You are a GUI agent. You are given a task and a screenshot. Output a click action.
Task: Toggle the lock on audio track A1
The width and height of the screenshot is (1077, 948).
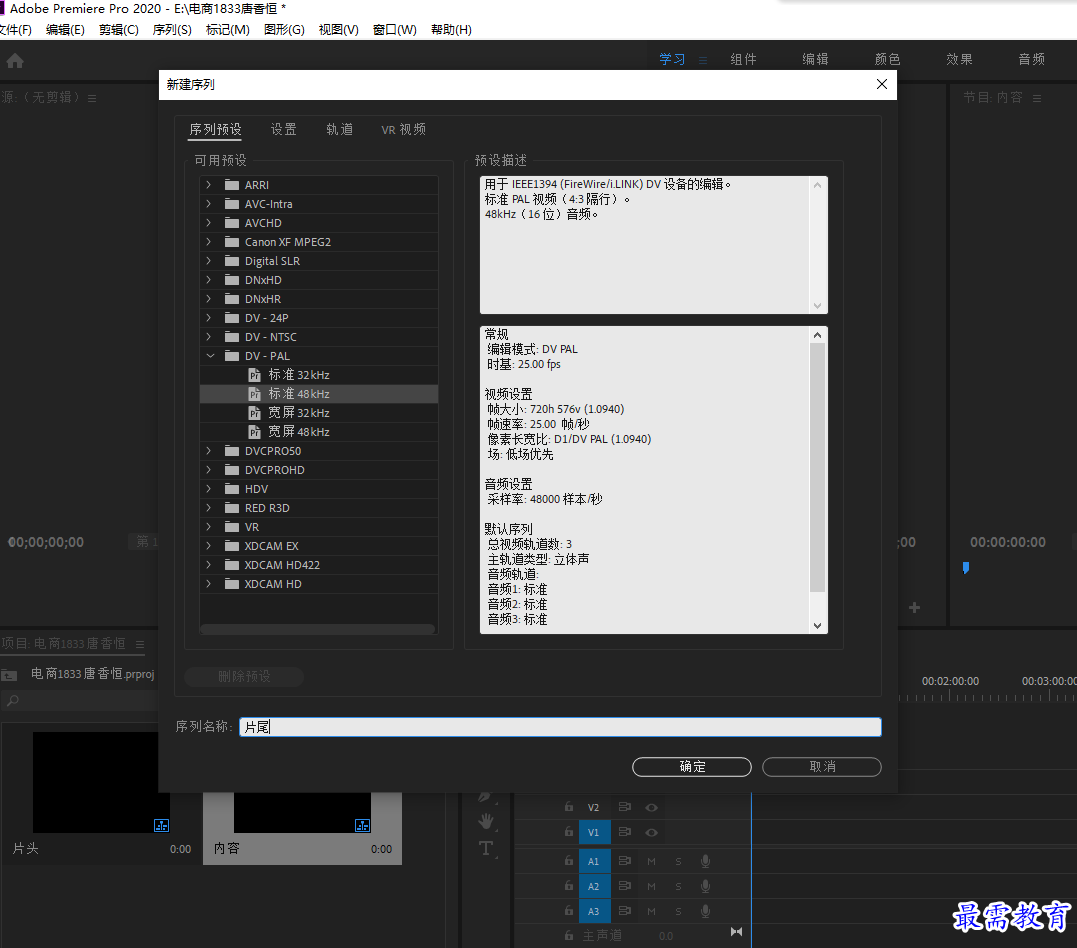[x=569, y=861]
